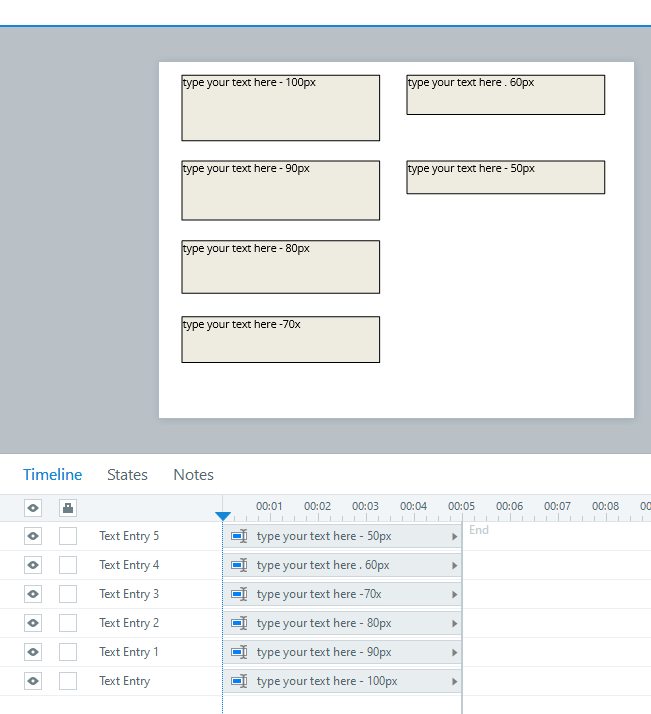This screenshot has width=651, height=714.
Task: Lock Text Entry 3 using its lock box
Action: (x=68, y=594)
